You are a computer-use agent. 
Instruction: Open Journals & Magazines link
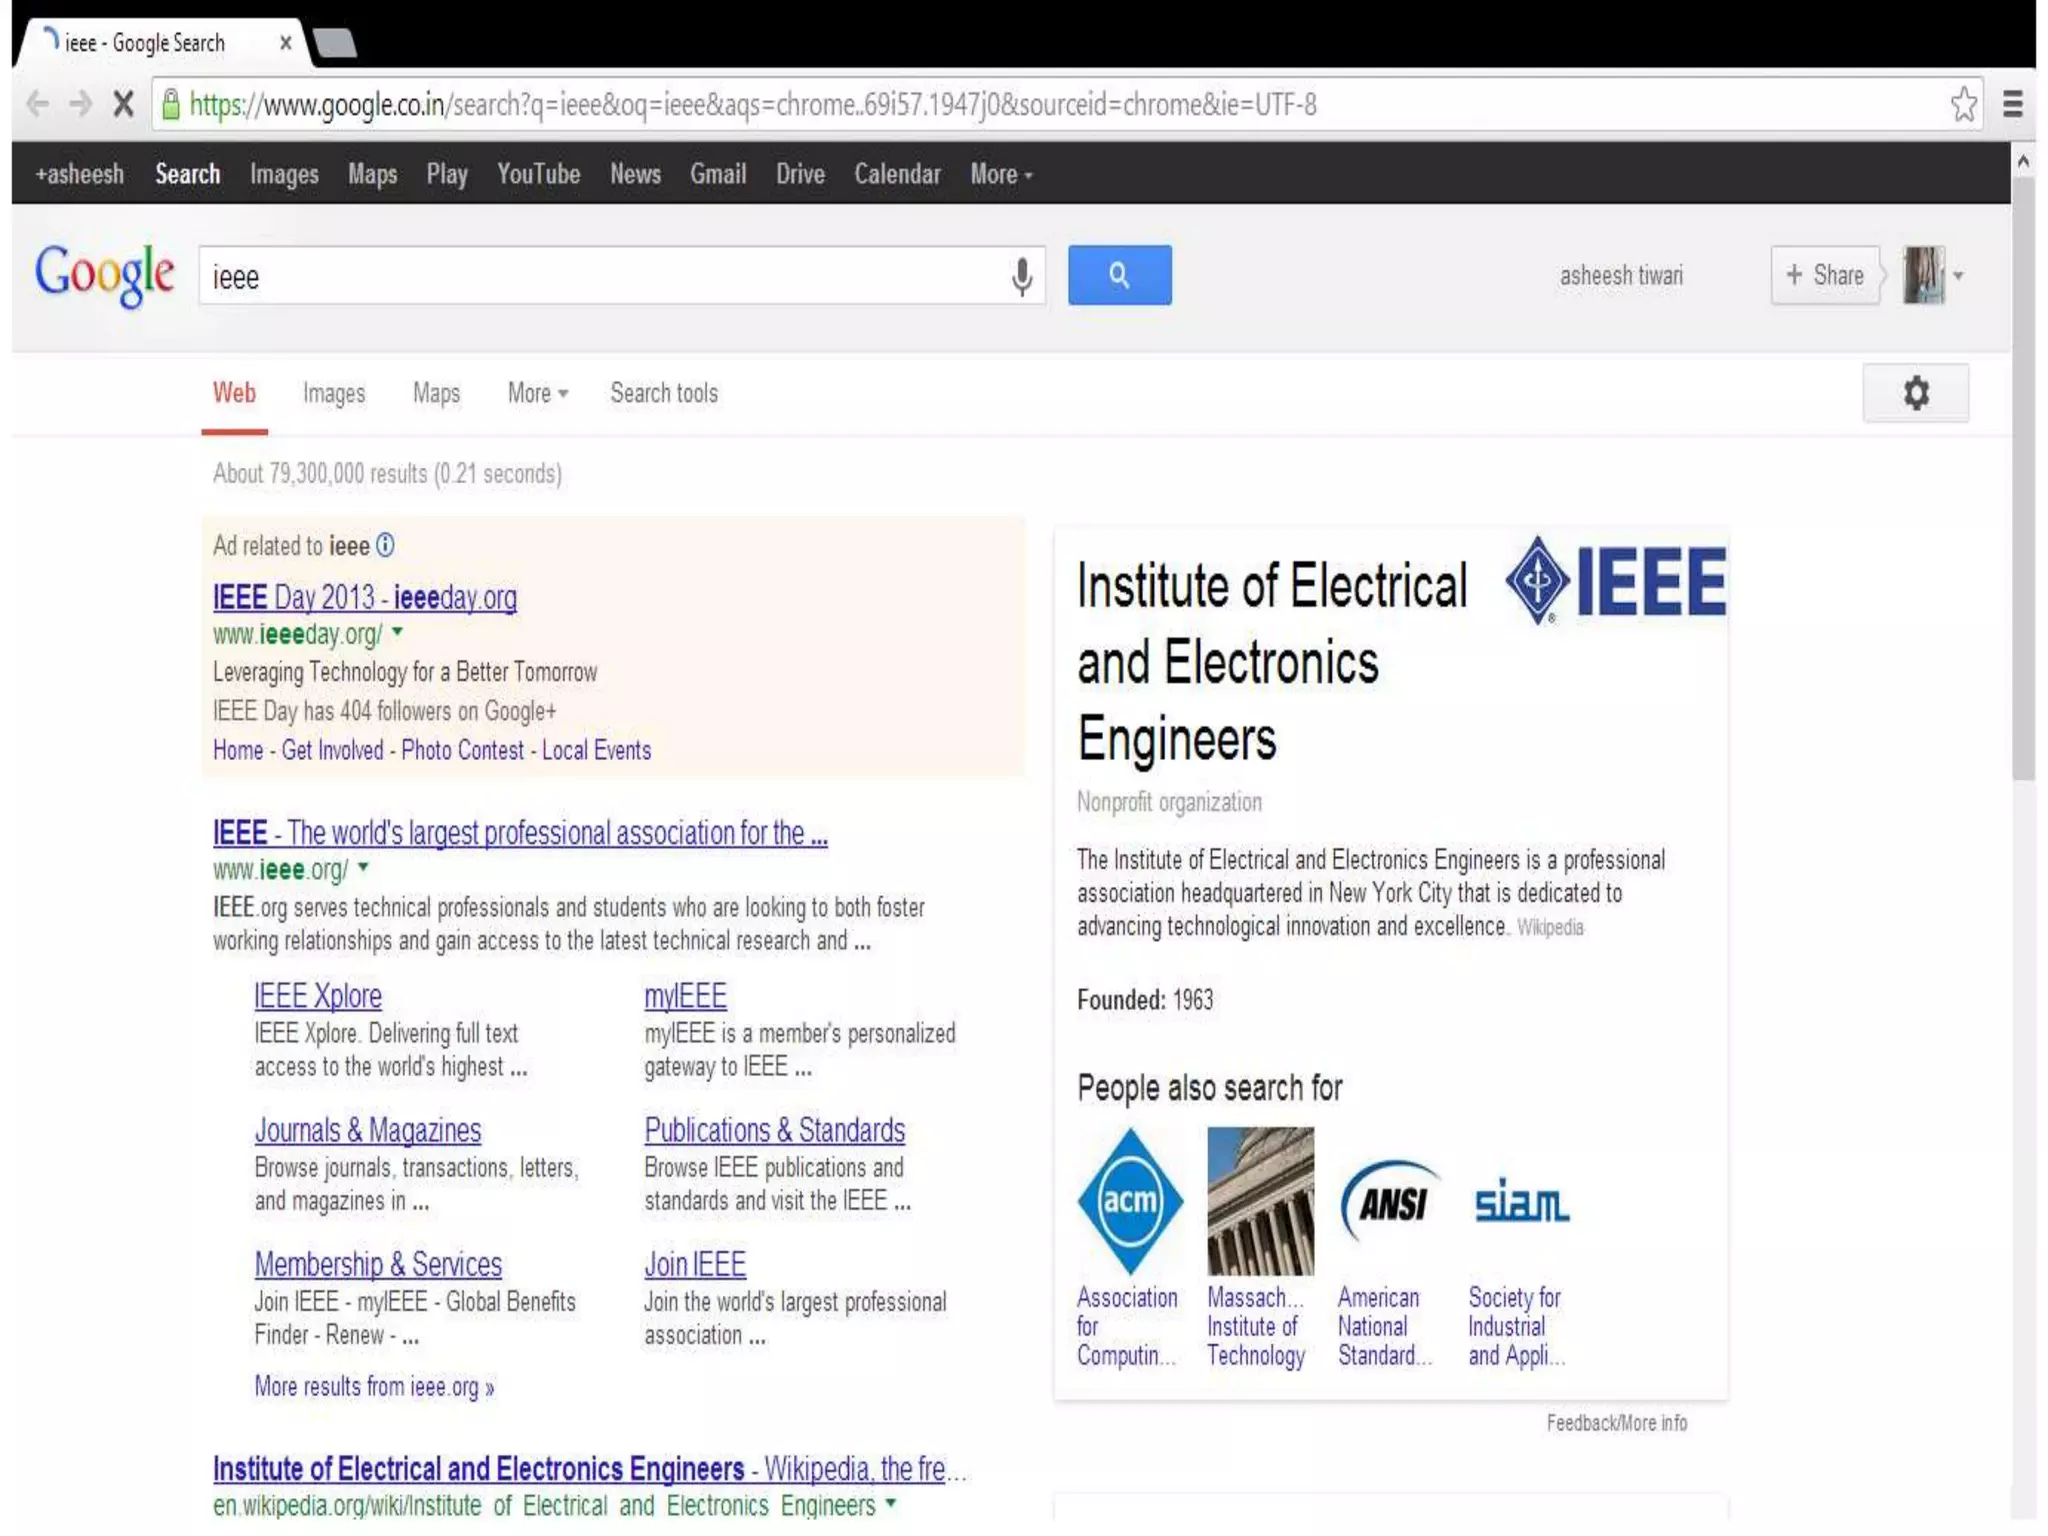pyautogui.click(x=368, y=1130)
